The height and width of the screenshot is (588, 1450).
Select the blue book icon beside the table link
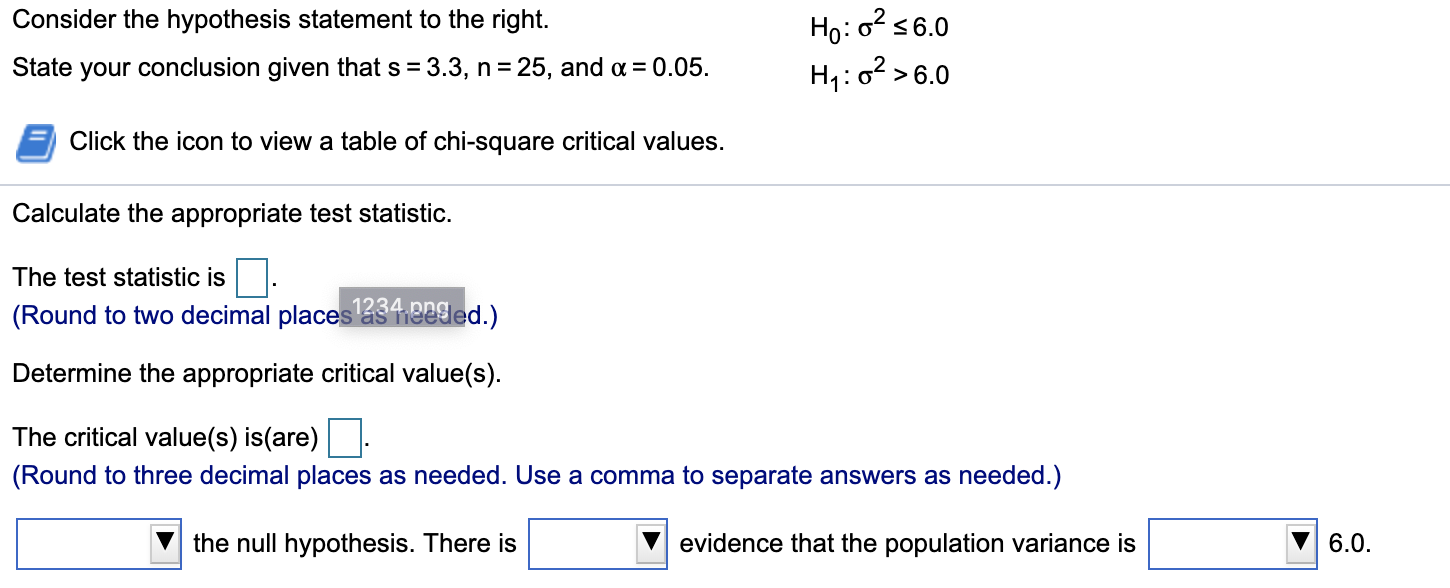point(33,141)
